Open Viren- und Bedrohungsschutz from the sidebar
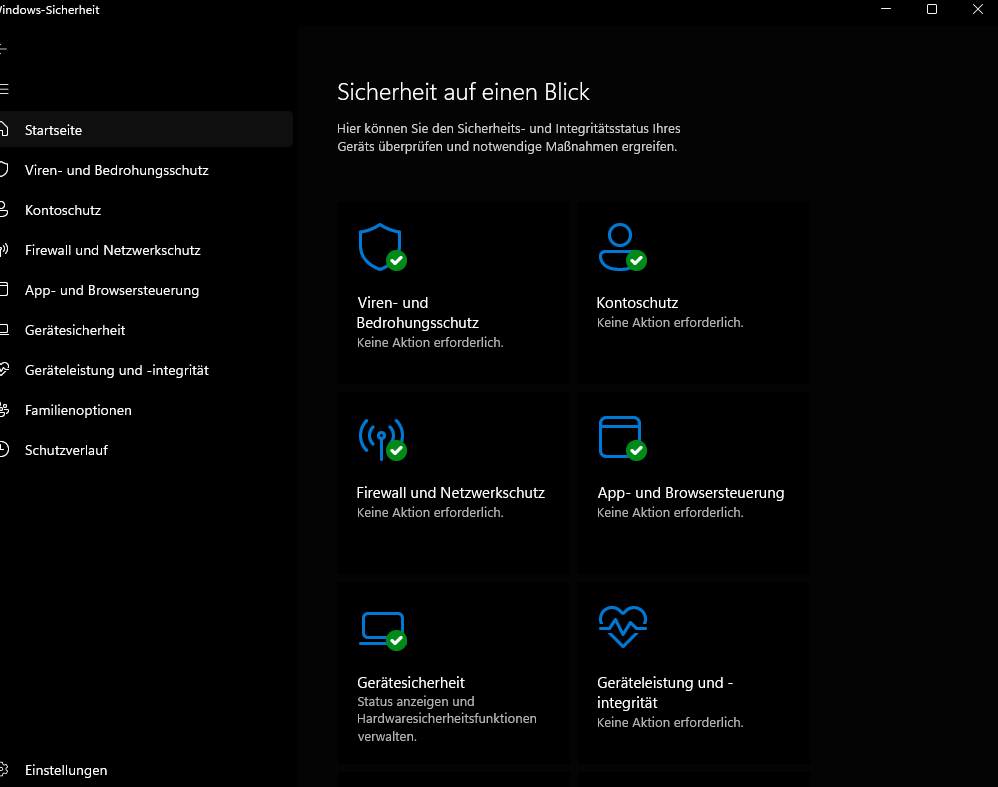This screenshot has height=787, width=998. coord(116,170)
